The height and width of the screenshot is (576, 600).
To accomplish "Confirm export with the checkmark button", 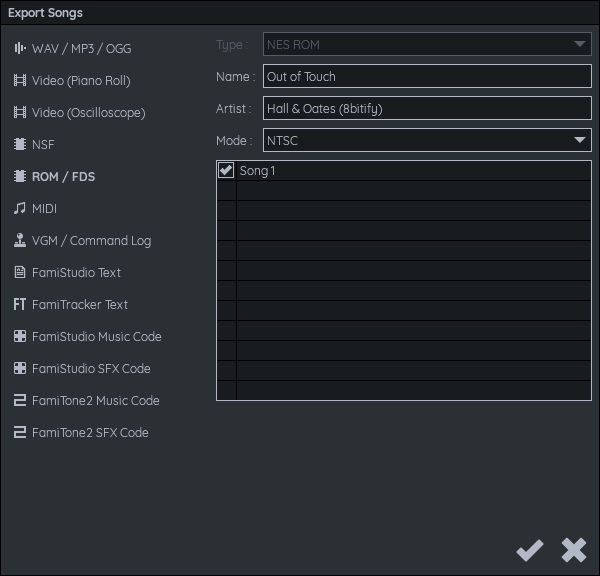I will [529, 549].
